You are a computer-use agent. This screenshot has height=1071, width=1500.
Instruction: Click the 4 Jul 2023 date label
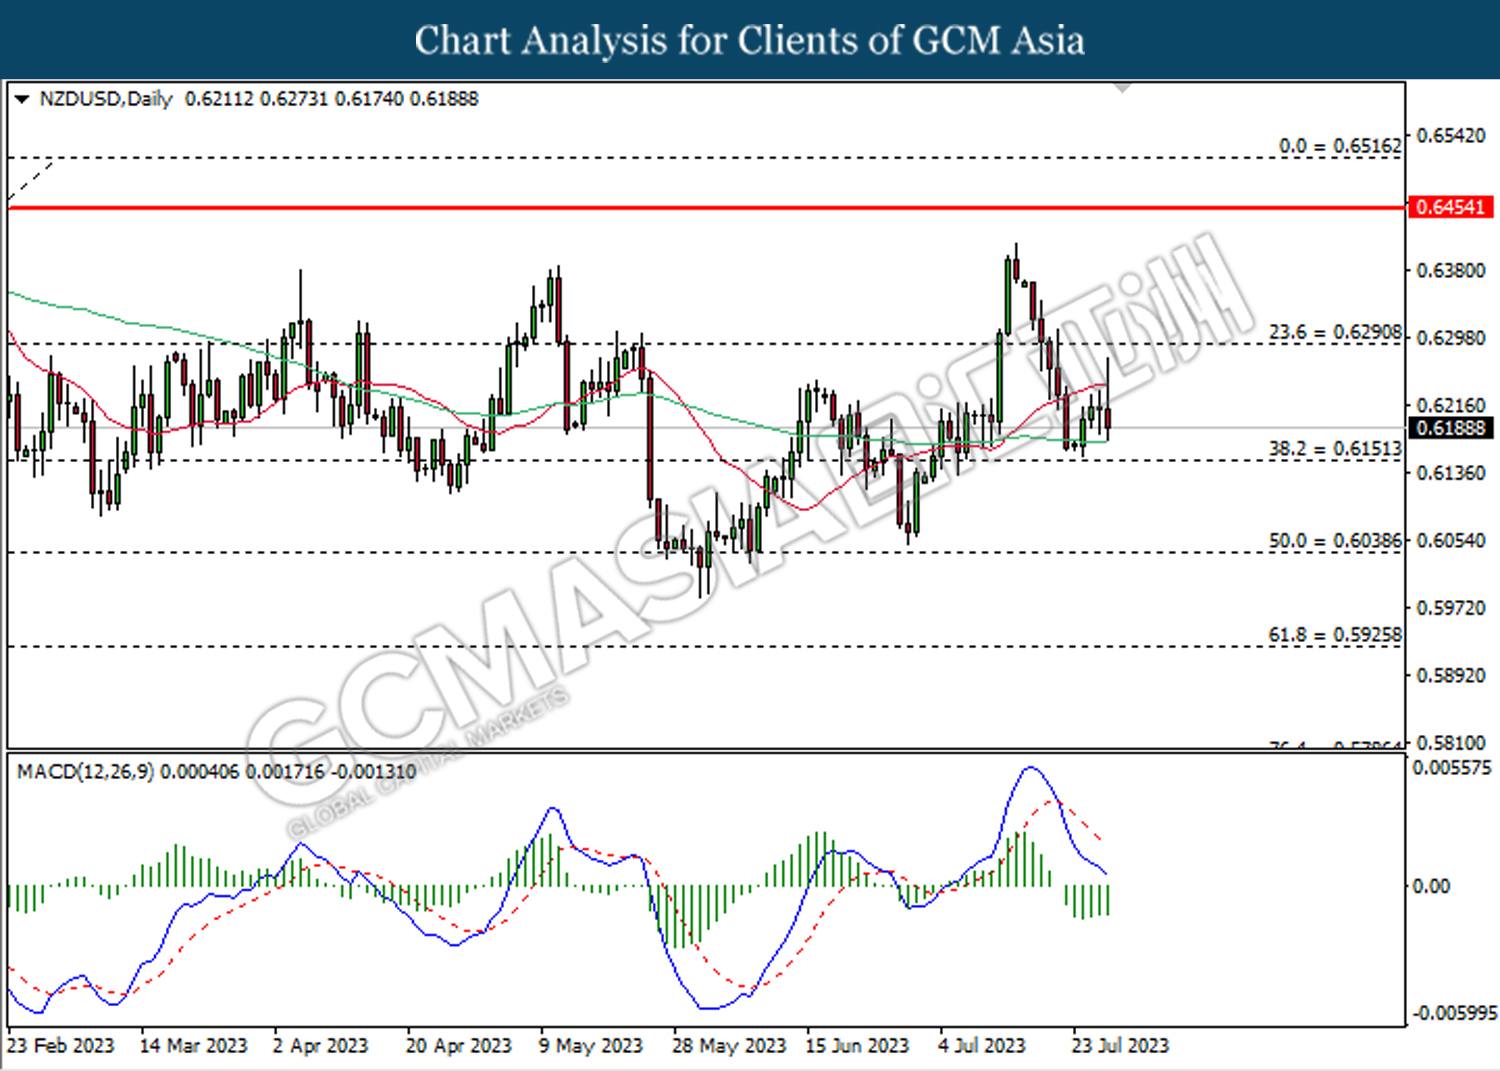tap(981, 1046)
